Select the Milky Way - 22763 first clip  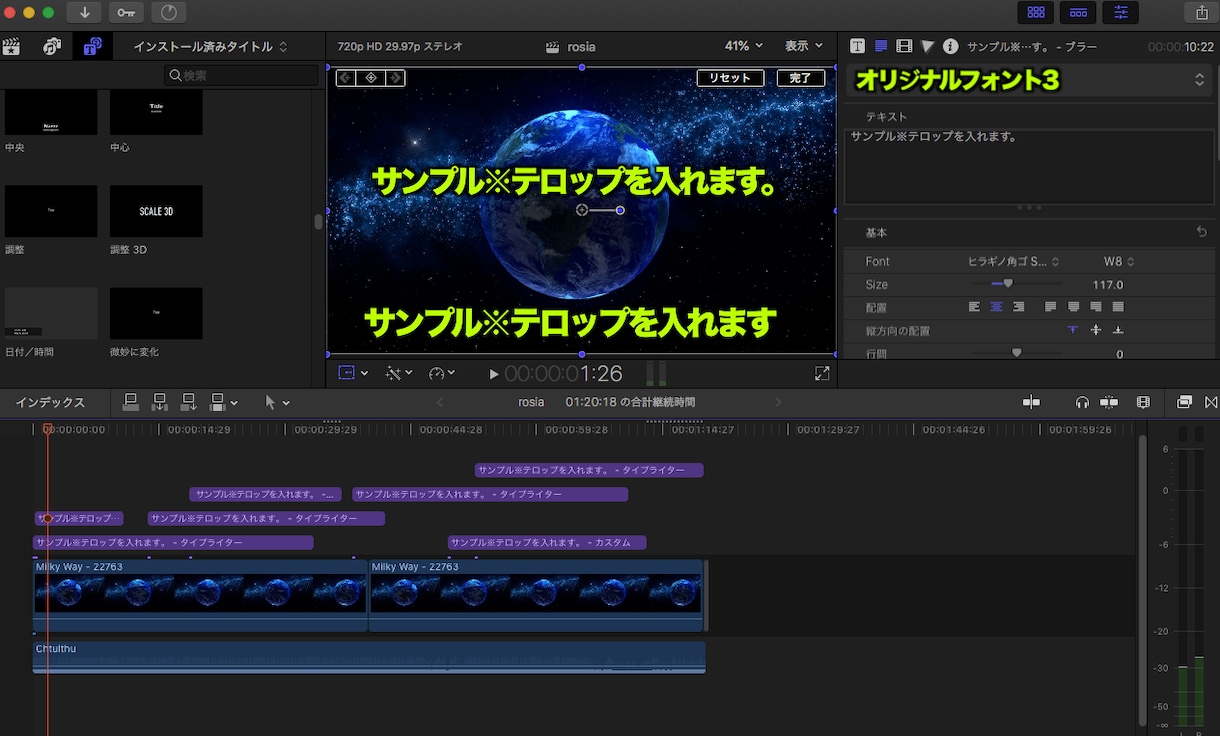(200, 595)
